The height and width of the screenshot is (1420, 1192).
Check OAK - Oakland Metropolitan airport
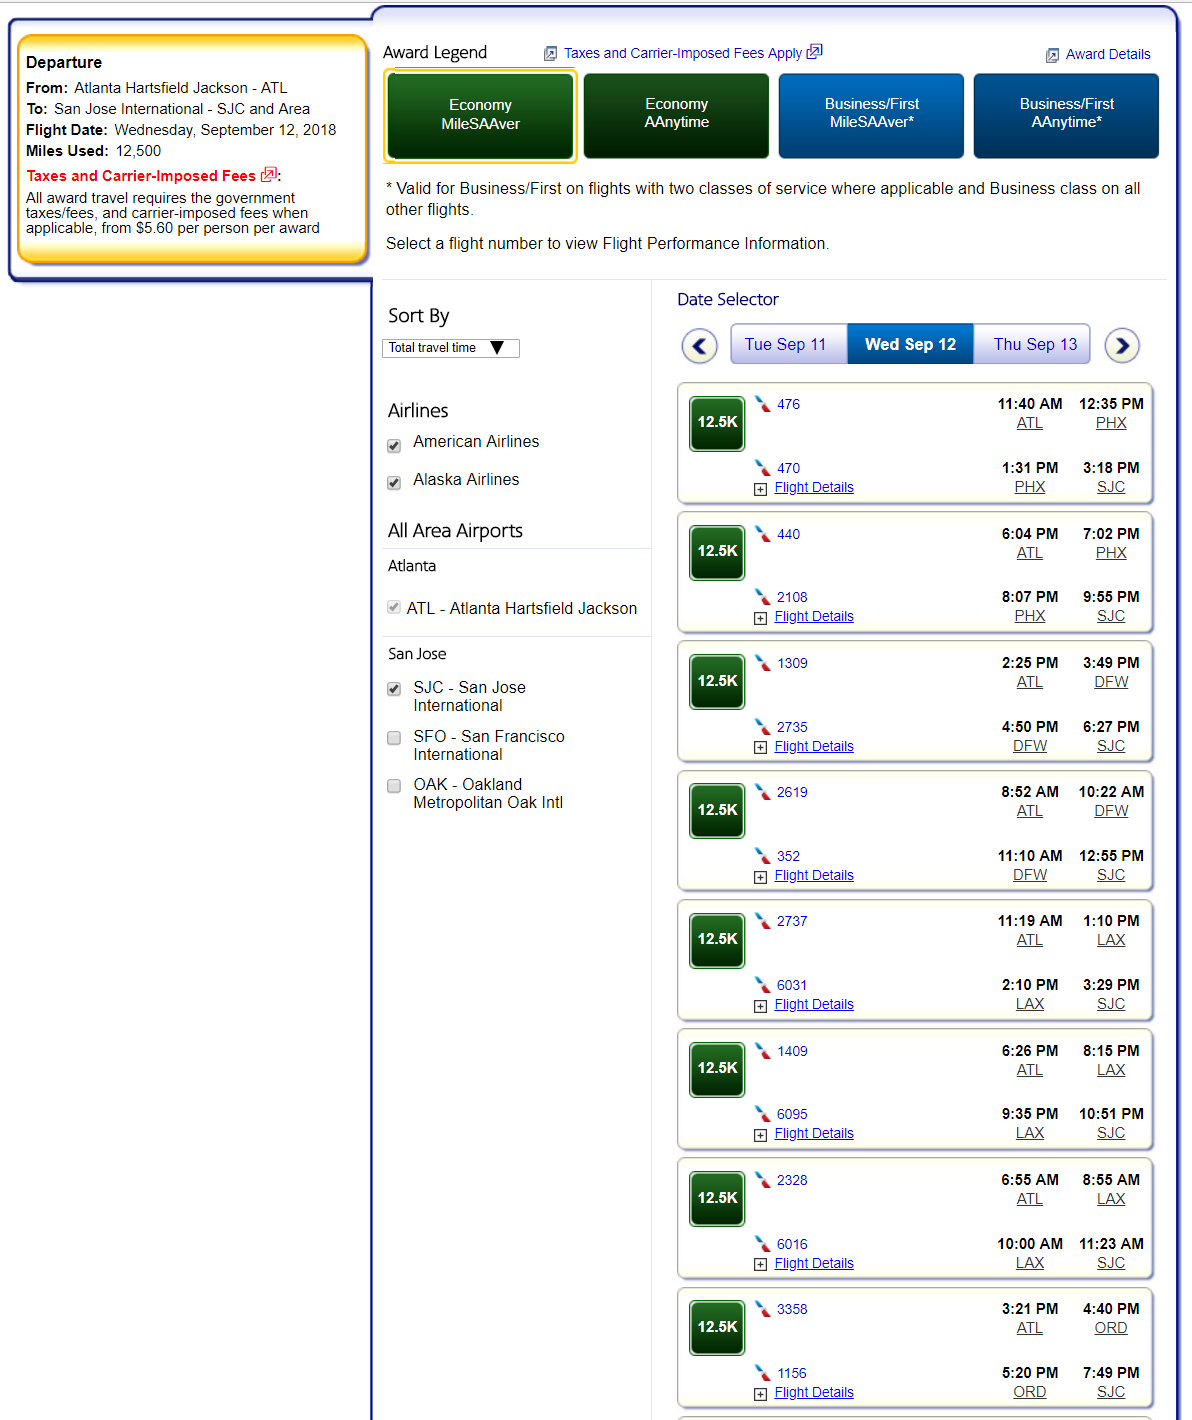[394, 786]
